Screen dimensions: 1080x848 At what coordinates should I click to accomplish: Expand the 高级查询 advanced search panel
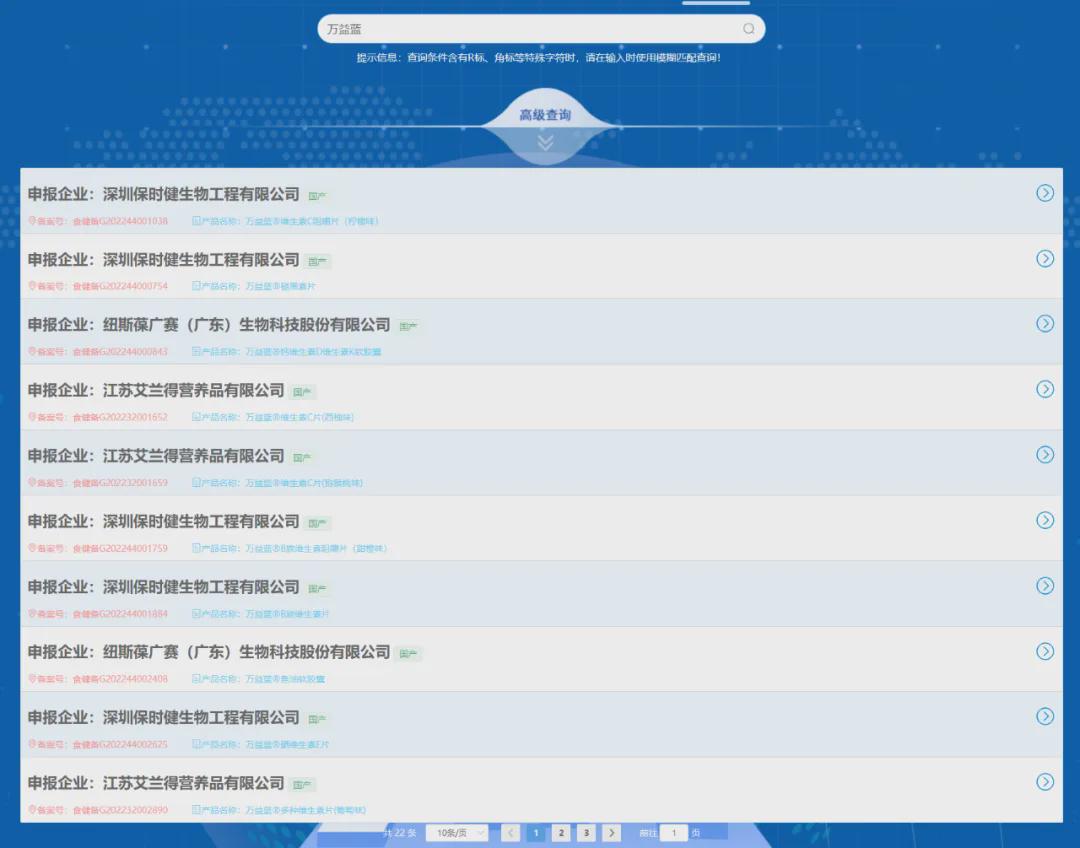[x=545, y=115]
